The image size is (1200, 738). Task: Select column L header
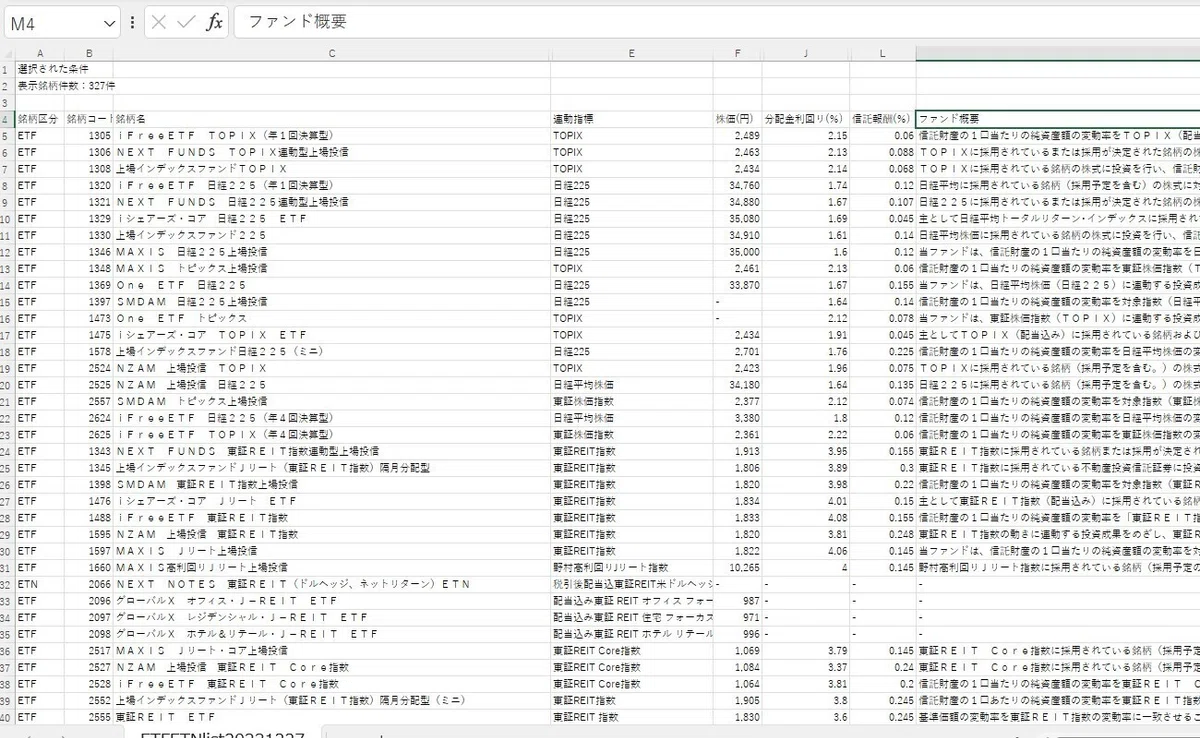pos(883,52)
